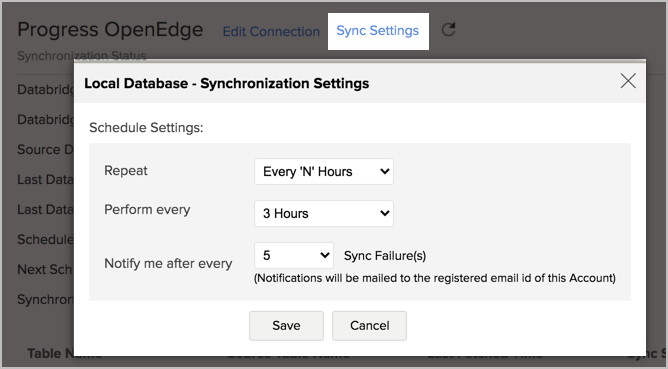Click the notifications email note text
Screen dimensions: 668x369
[435, 278]
